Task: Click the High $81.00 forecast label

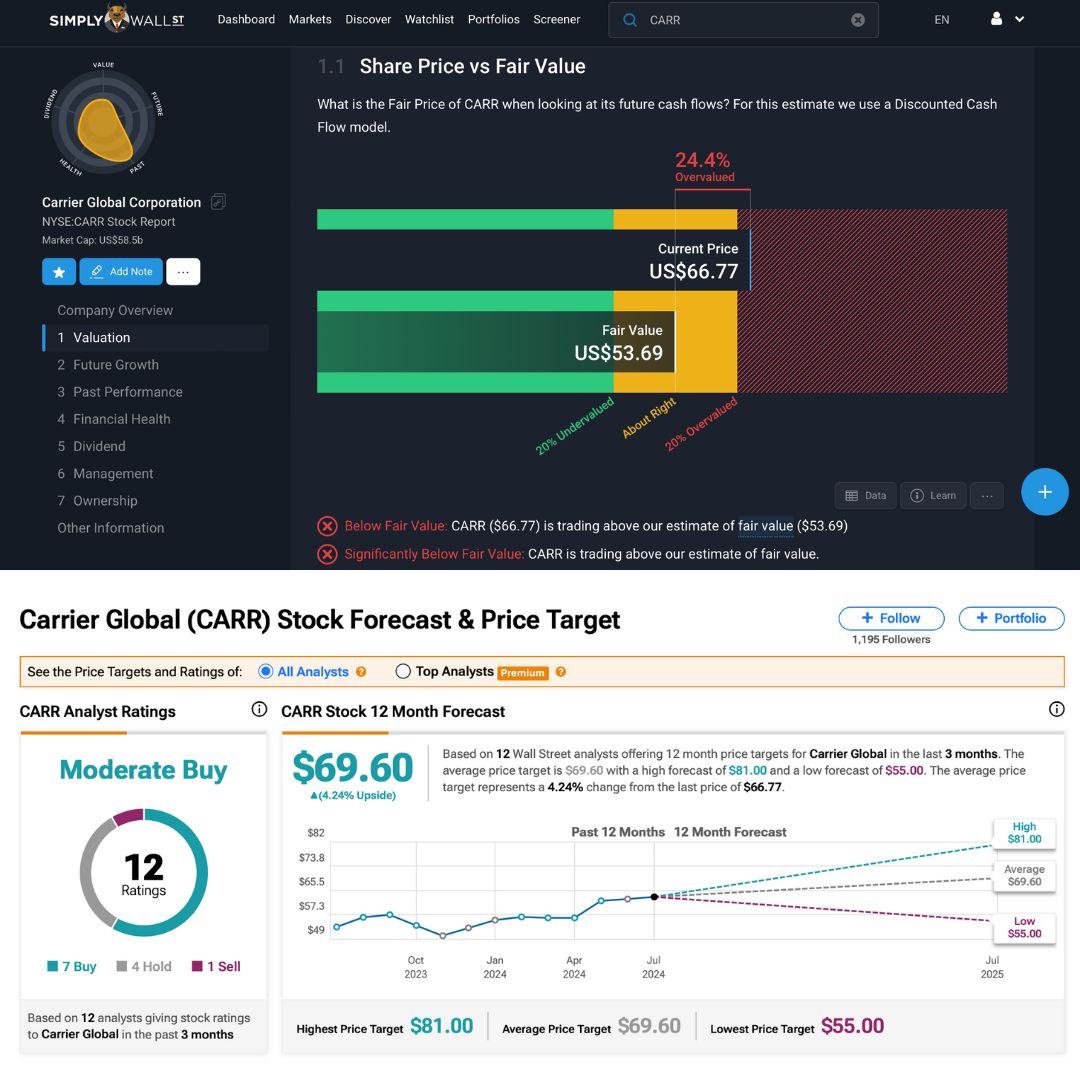Action: click(x=1024, y=833)
